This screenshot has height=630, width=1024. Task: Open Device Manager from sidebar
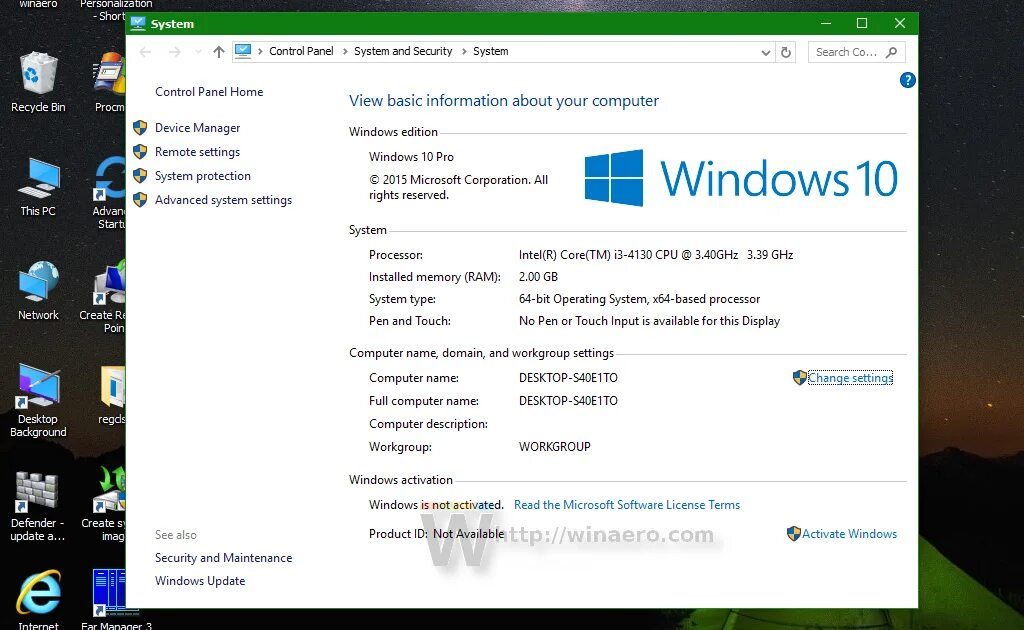pyautogui.click(x=197, y=128)
